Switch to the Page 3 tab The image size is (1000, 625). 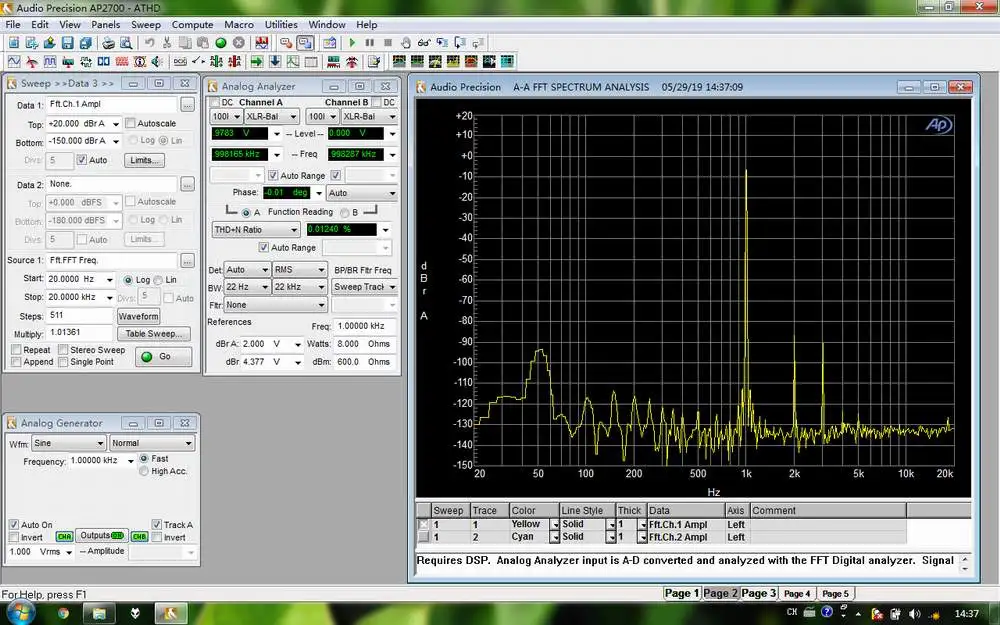point(758,593)
